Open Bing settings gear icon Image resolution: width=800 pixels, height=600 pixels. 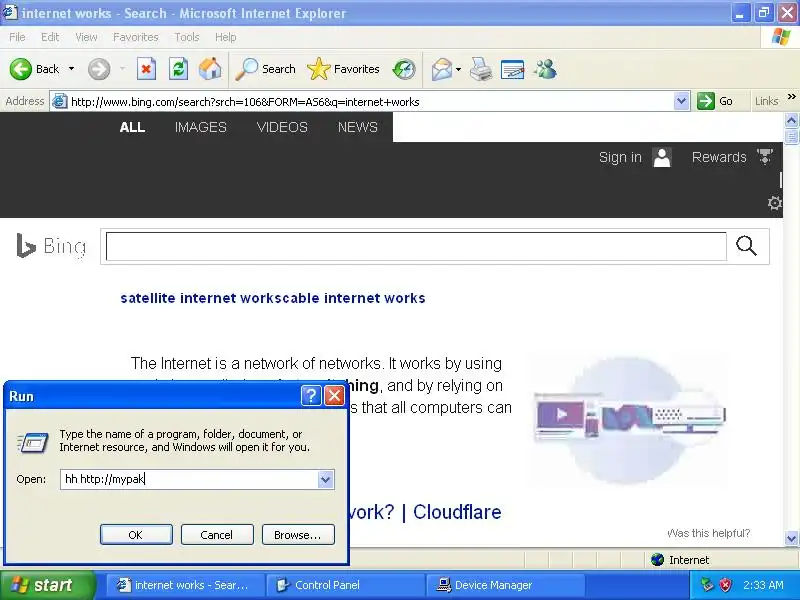[774, 203]
